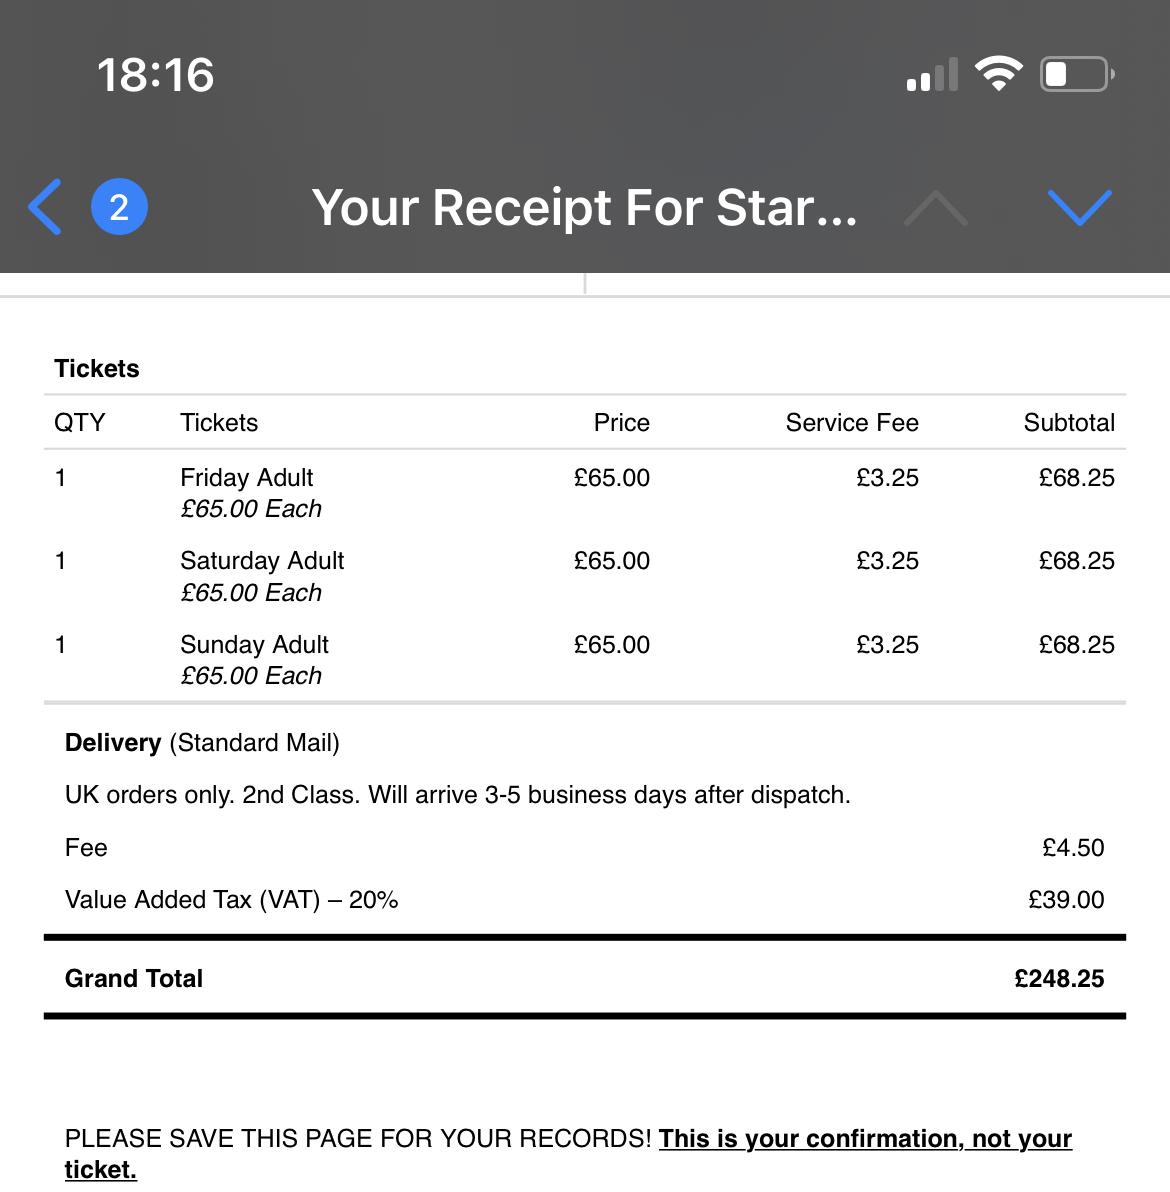Tap the 'Your Receipt For Star...' email title
This screenshot has width=1170, height=1192.
point(584,207)
